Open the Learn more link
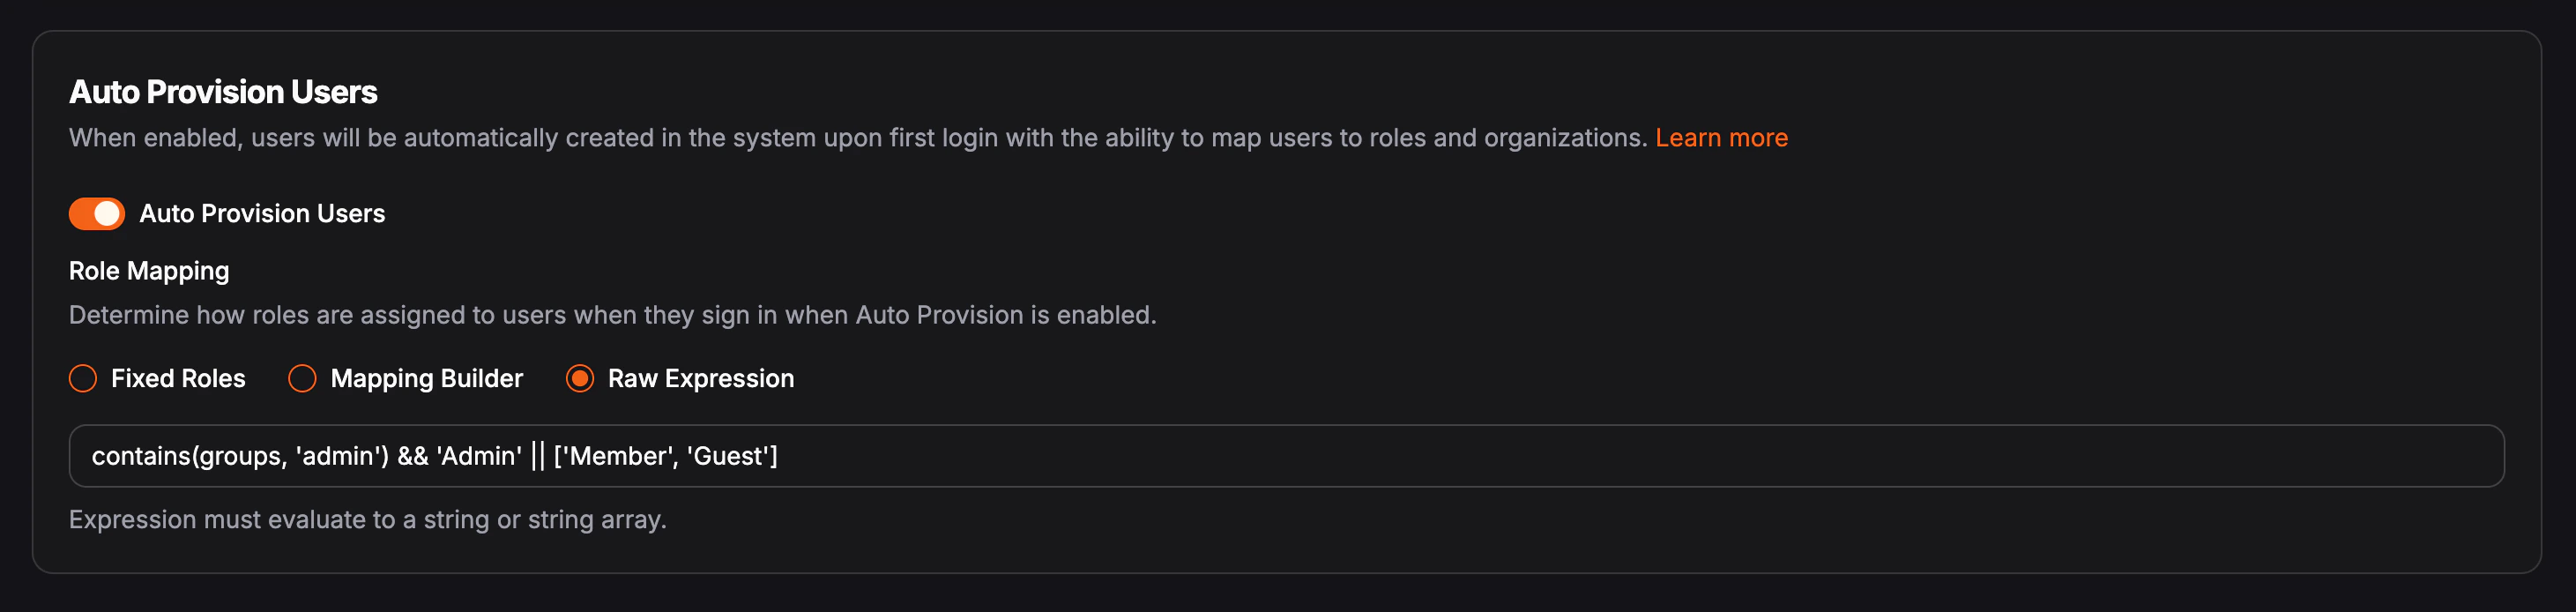This screenshot has width=2576, height=612. tap(1720, 138)
